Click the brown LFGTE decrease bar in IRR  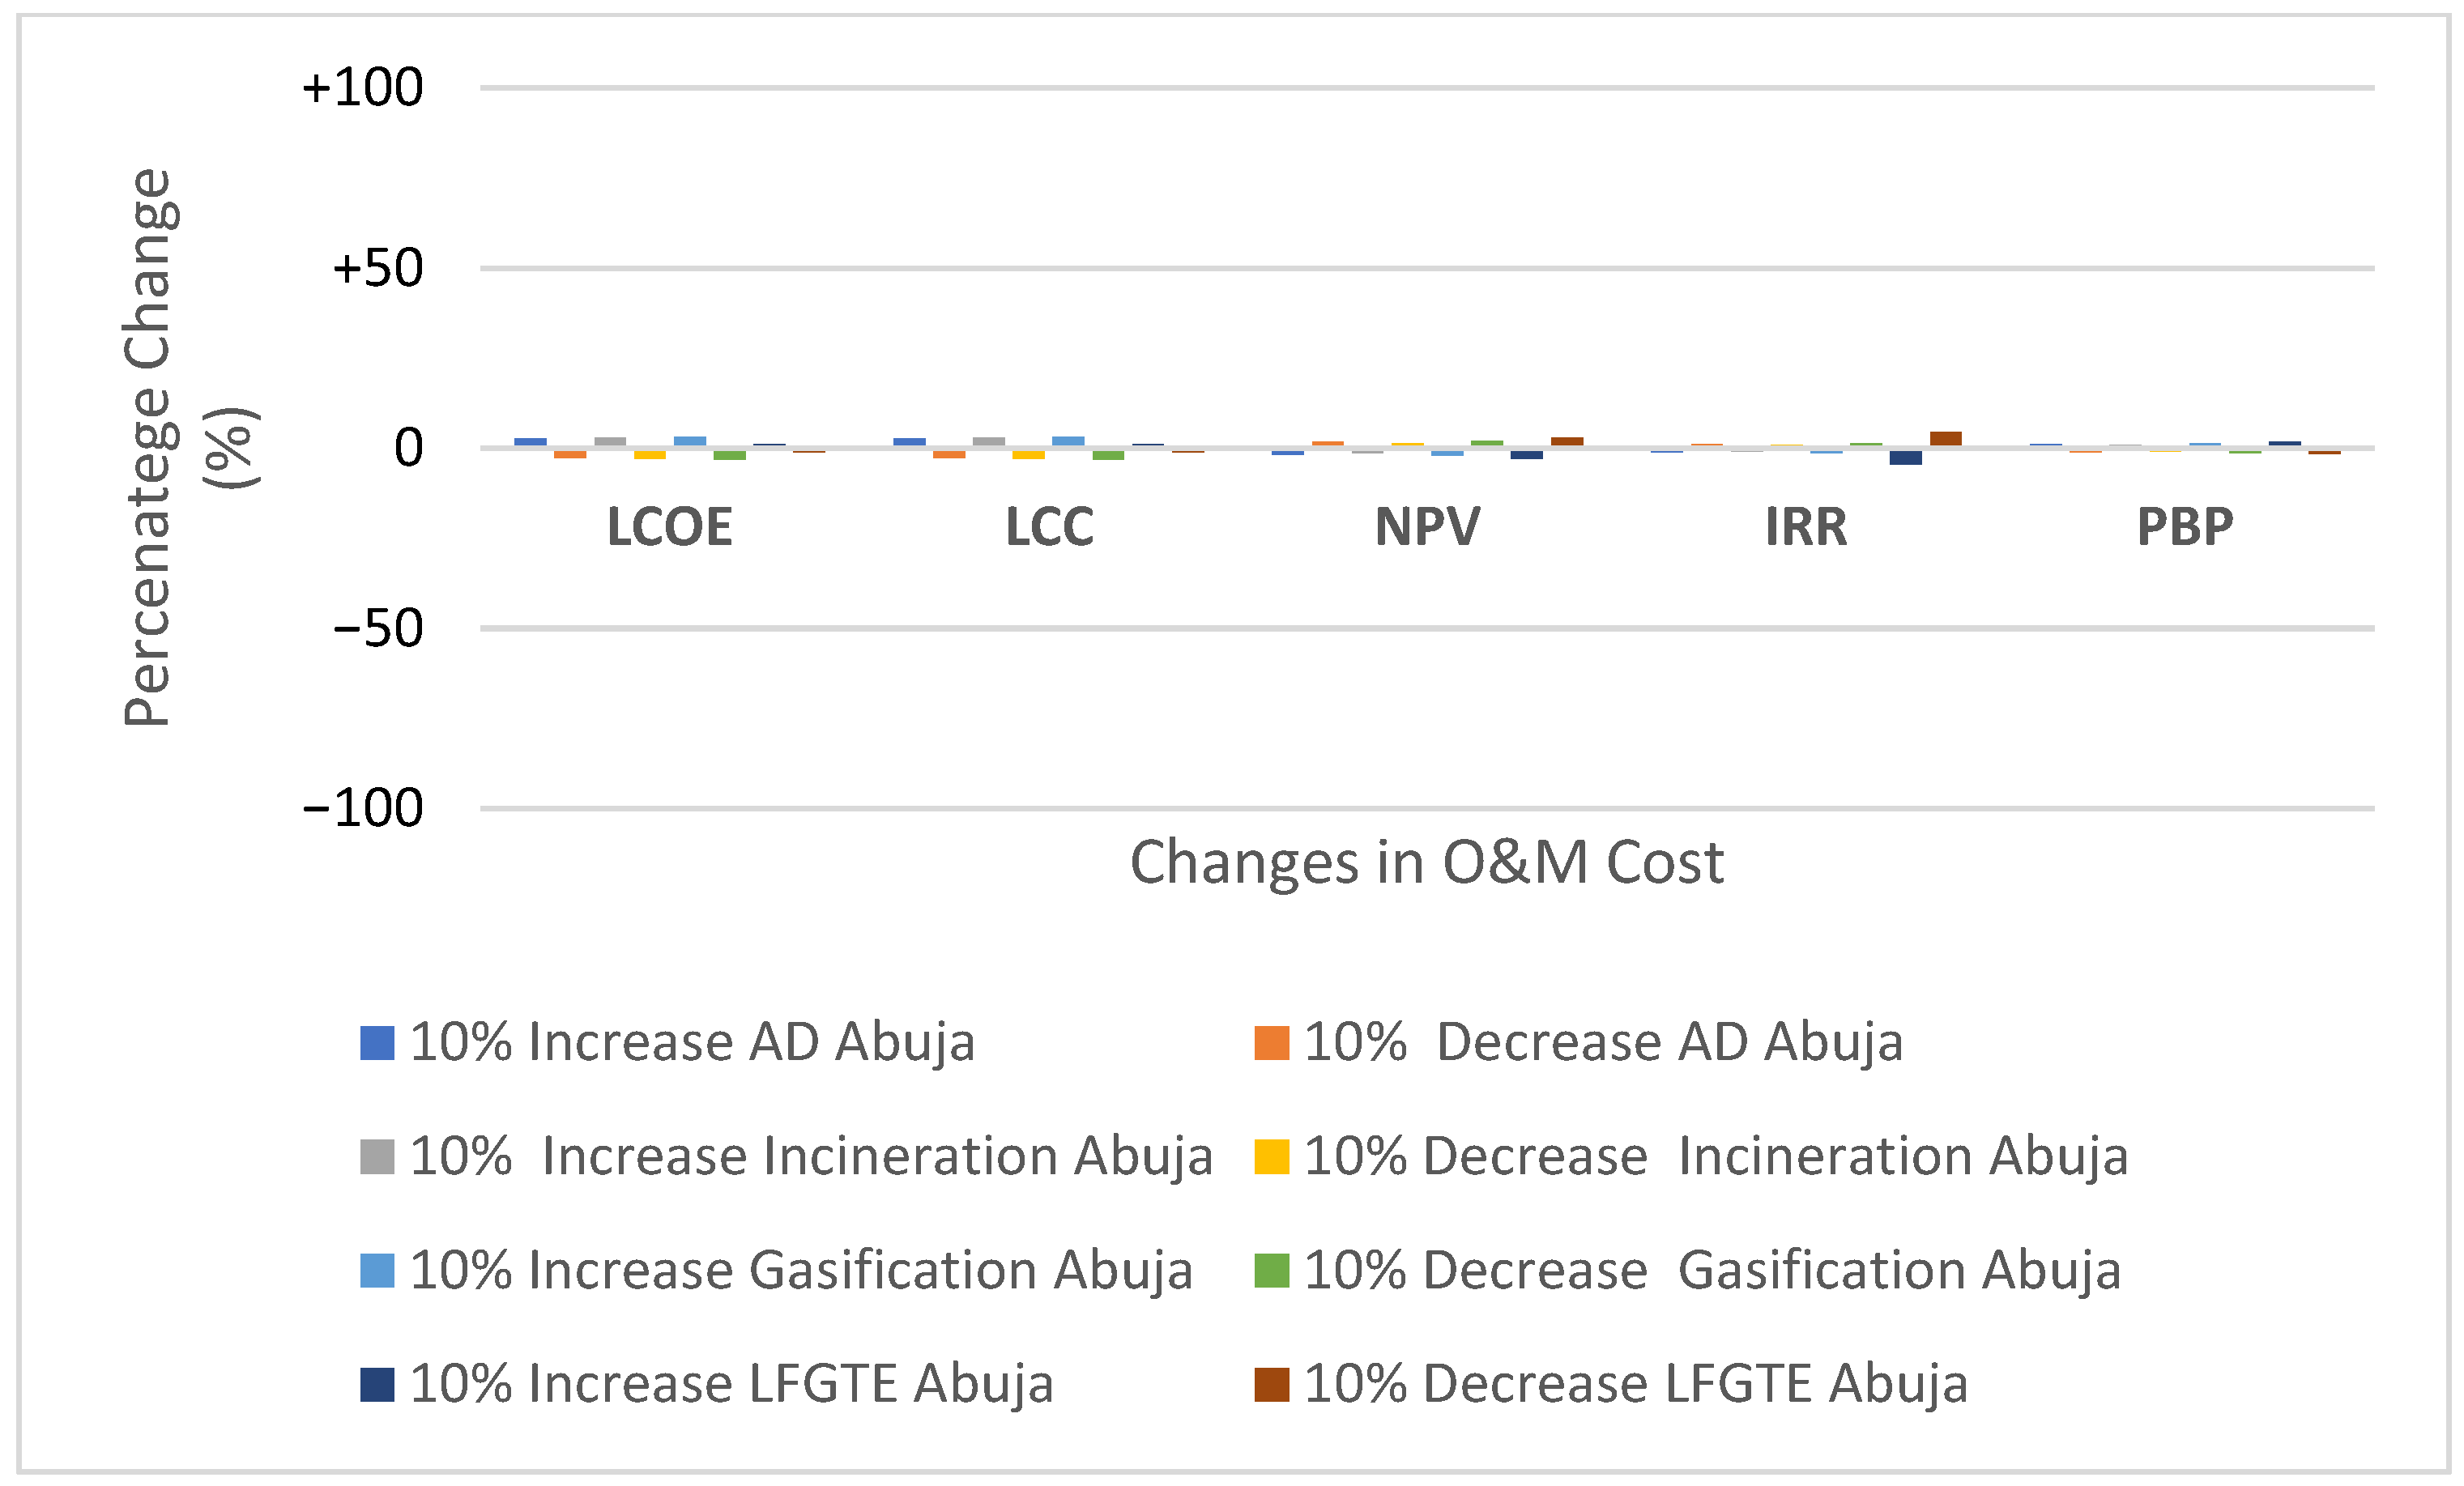coord(1945,439)
